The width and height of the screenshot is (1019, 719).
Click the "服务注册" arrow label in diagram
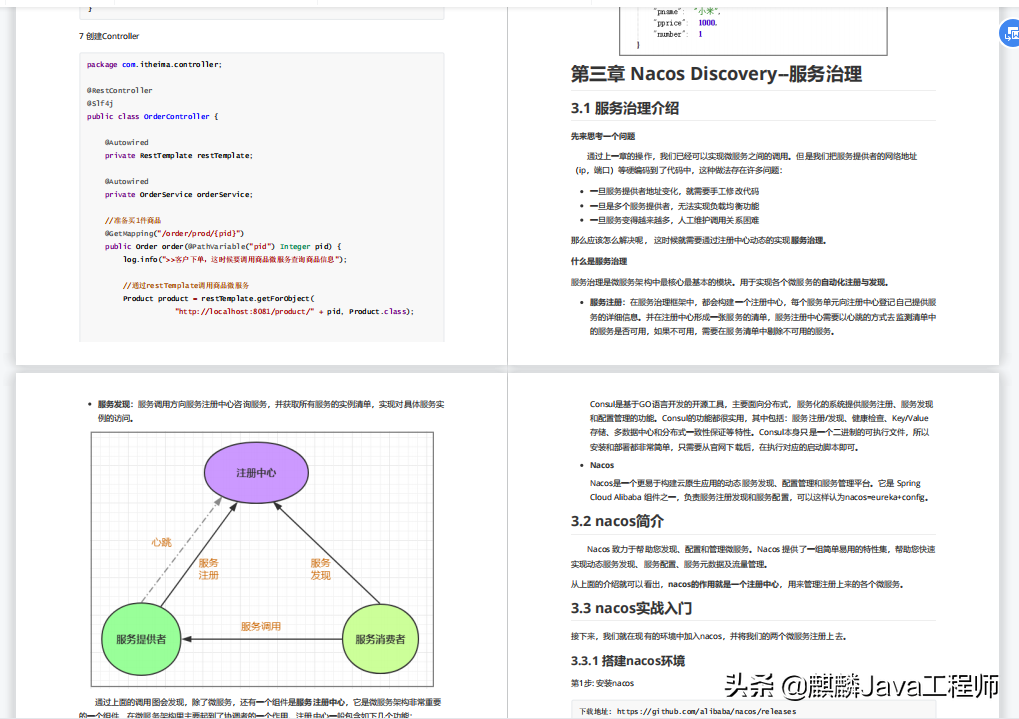pyautogui.click(x=209, y=569)
